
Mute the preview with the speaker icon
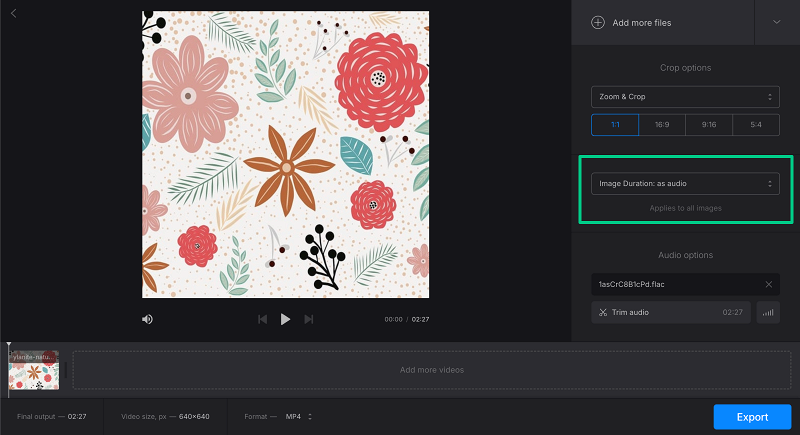[x=147, y=319]
